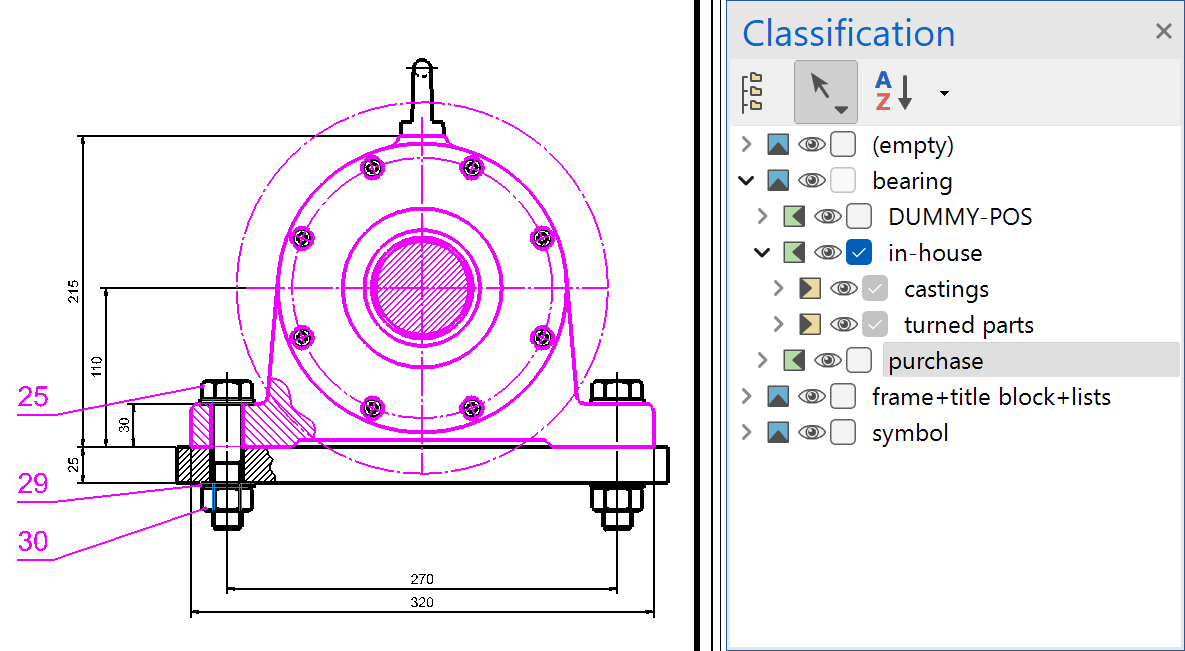This screenshot has height=651, width=1185.
Task: Hide the castings class via eye icon
Action: coord(843,289)
